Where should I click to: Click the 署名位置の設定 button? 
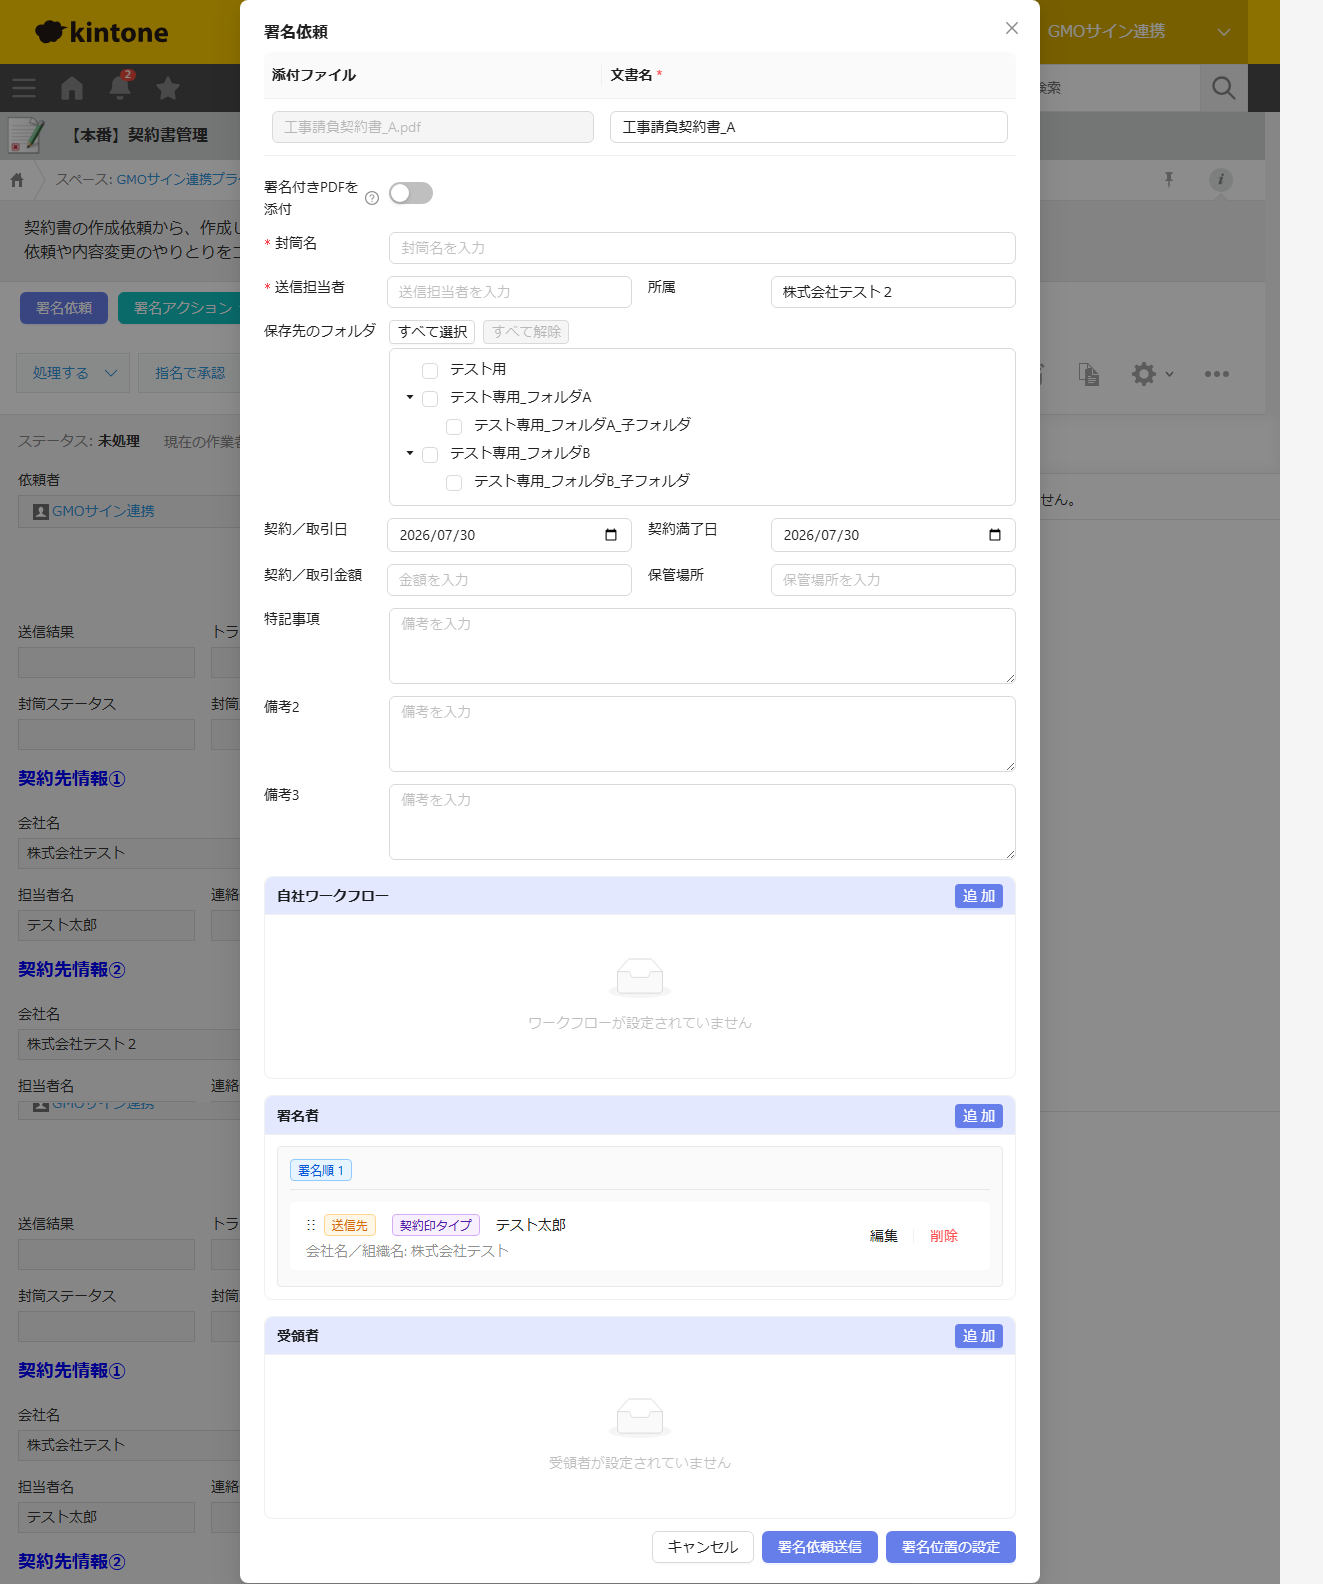coord(951,1547)
